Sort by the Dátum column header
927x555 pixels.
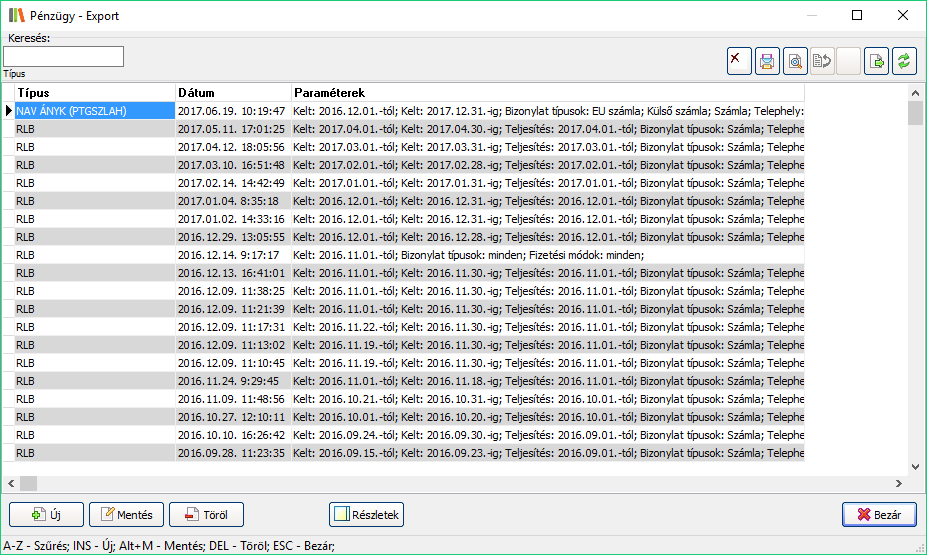tap(232, 93)
